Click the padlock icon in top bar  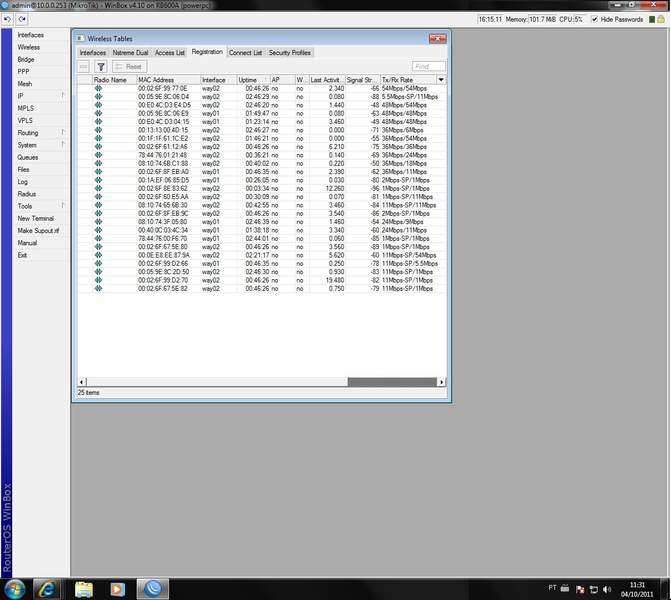click(661, 19)
